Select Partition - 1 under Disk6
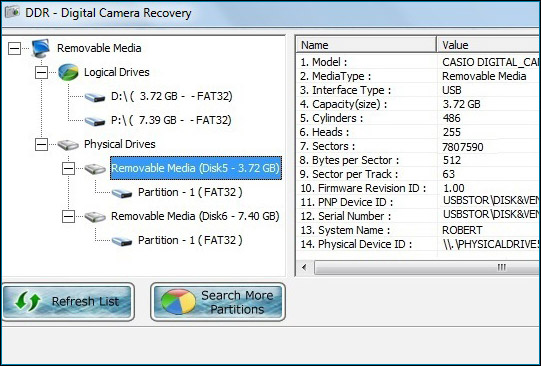The image size is (541, 366). 190,240
